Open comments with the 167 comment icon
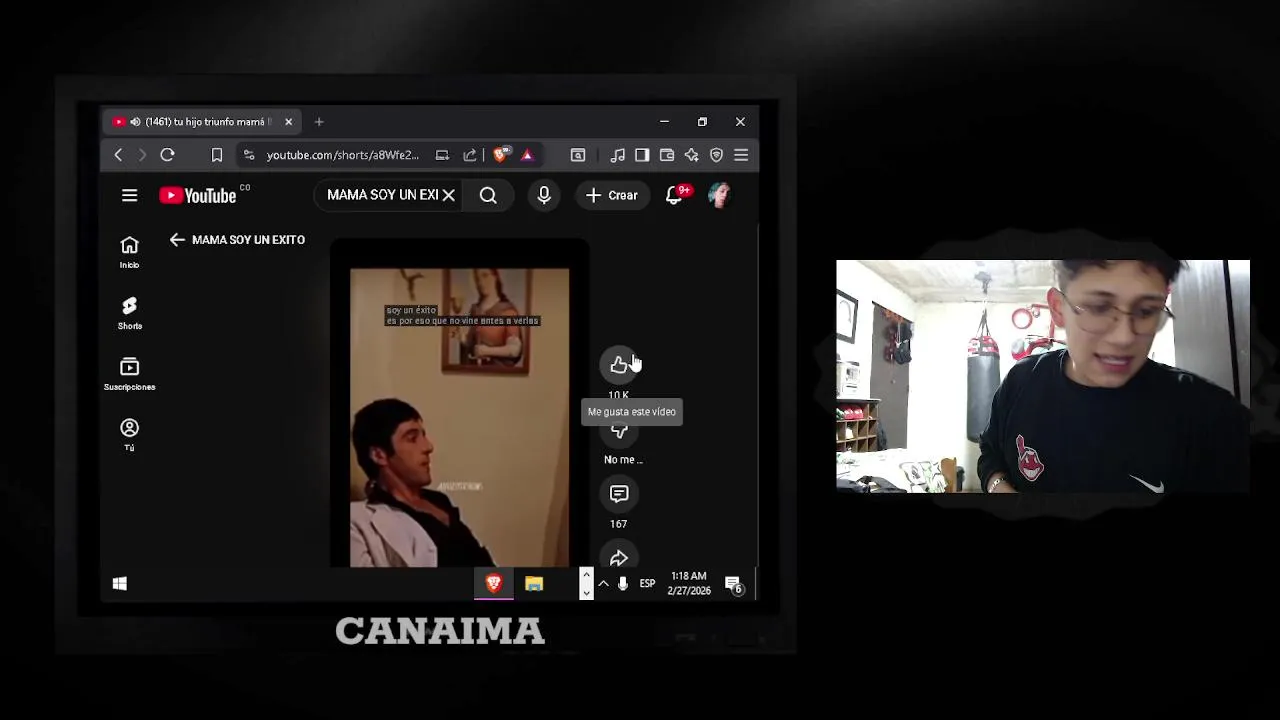The height and width of the screenshot is (720, 1280). pos(619,494)
